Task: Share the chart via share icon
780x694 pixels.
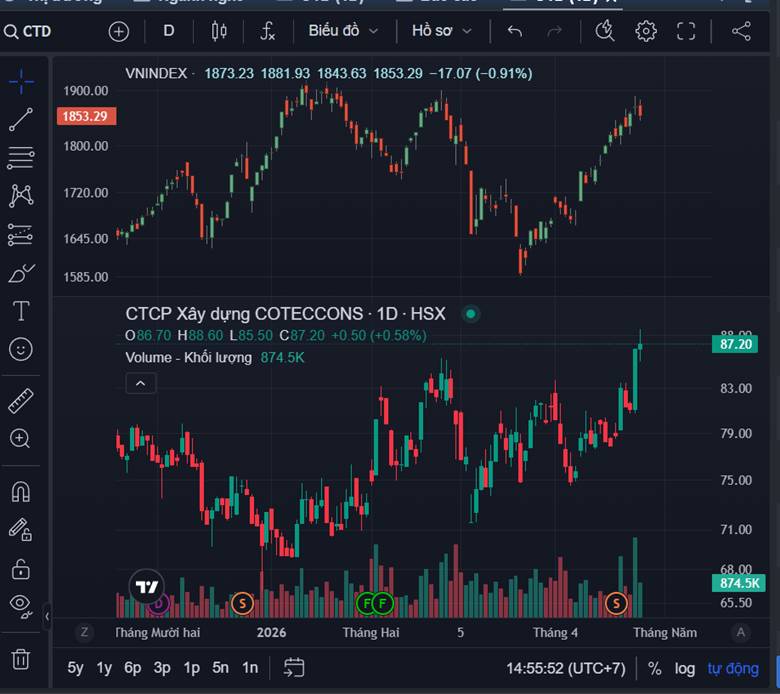Action: point(741,31)
